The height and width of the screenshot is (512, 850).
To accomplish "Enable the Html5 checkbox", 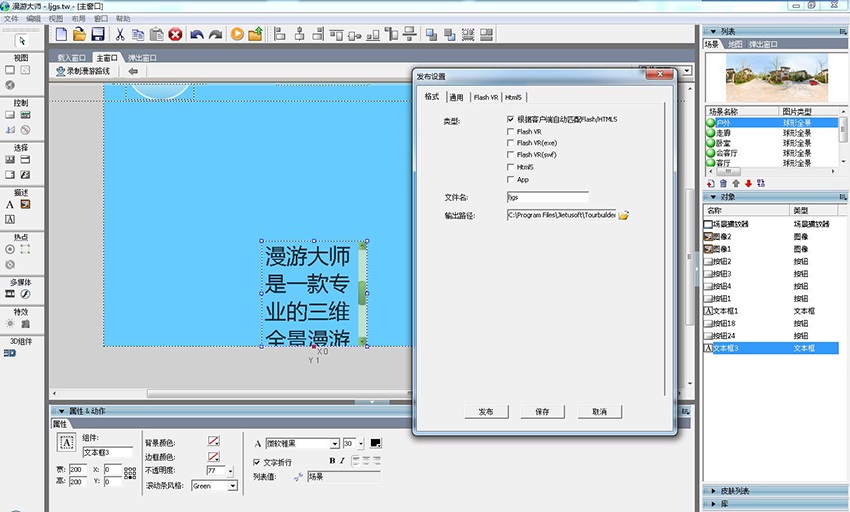I will coord(510,167).
